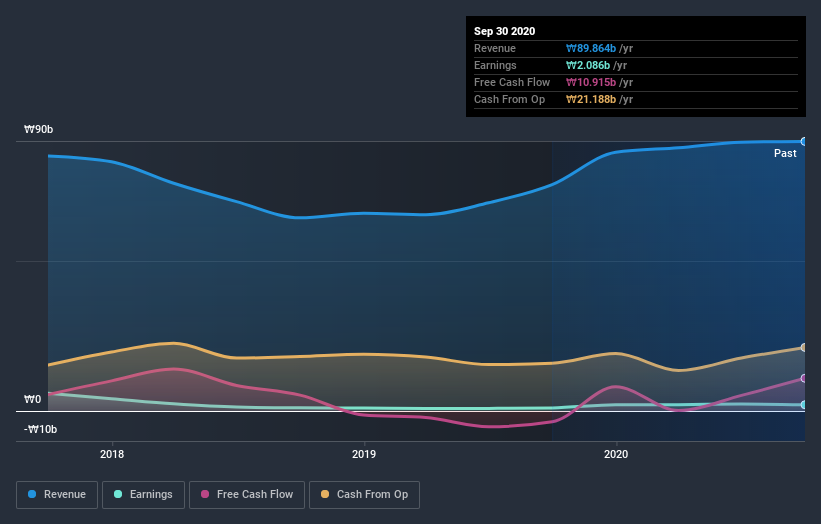The width and height of the screenshot is (821, 524).
Task: Toggle the Free Cash Flow legend button
Action: coord(247,495)
